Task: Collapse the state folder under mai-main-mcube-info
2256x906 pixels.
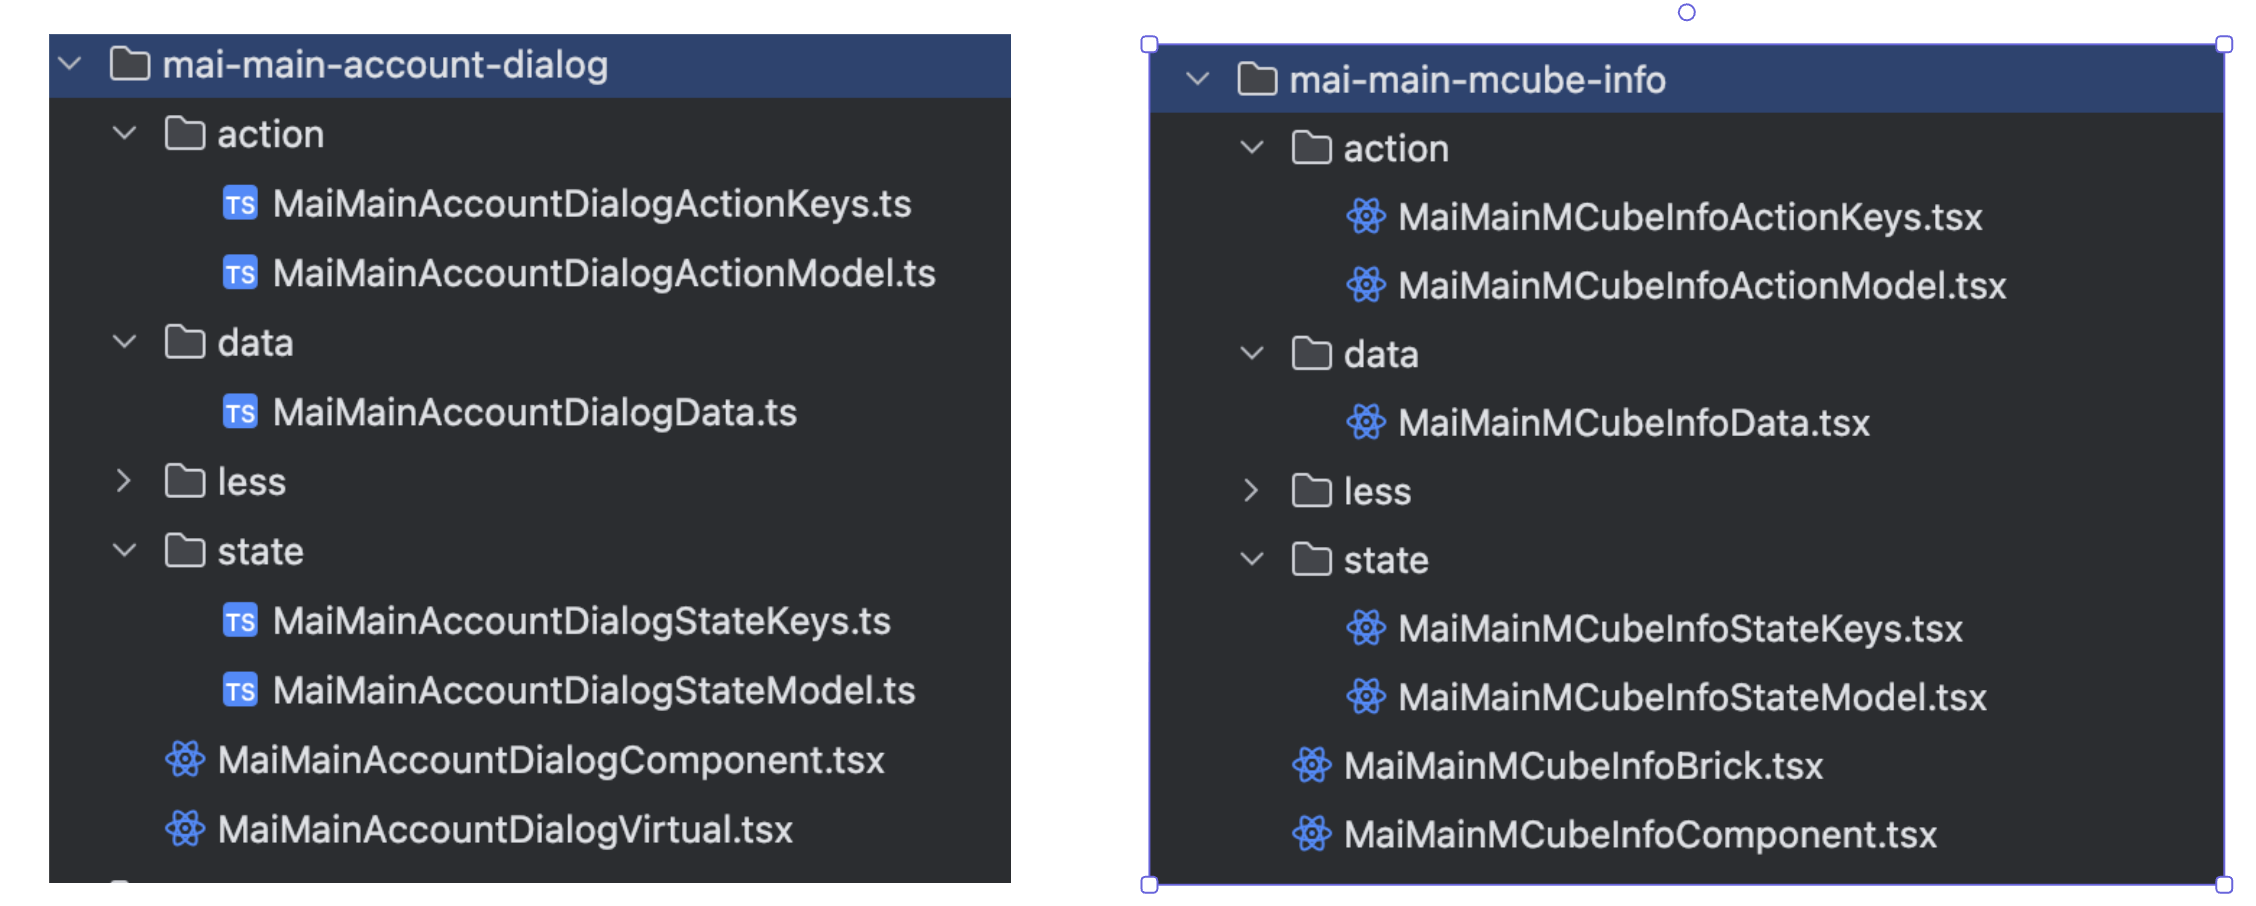Action: [x=1252, y=560]
